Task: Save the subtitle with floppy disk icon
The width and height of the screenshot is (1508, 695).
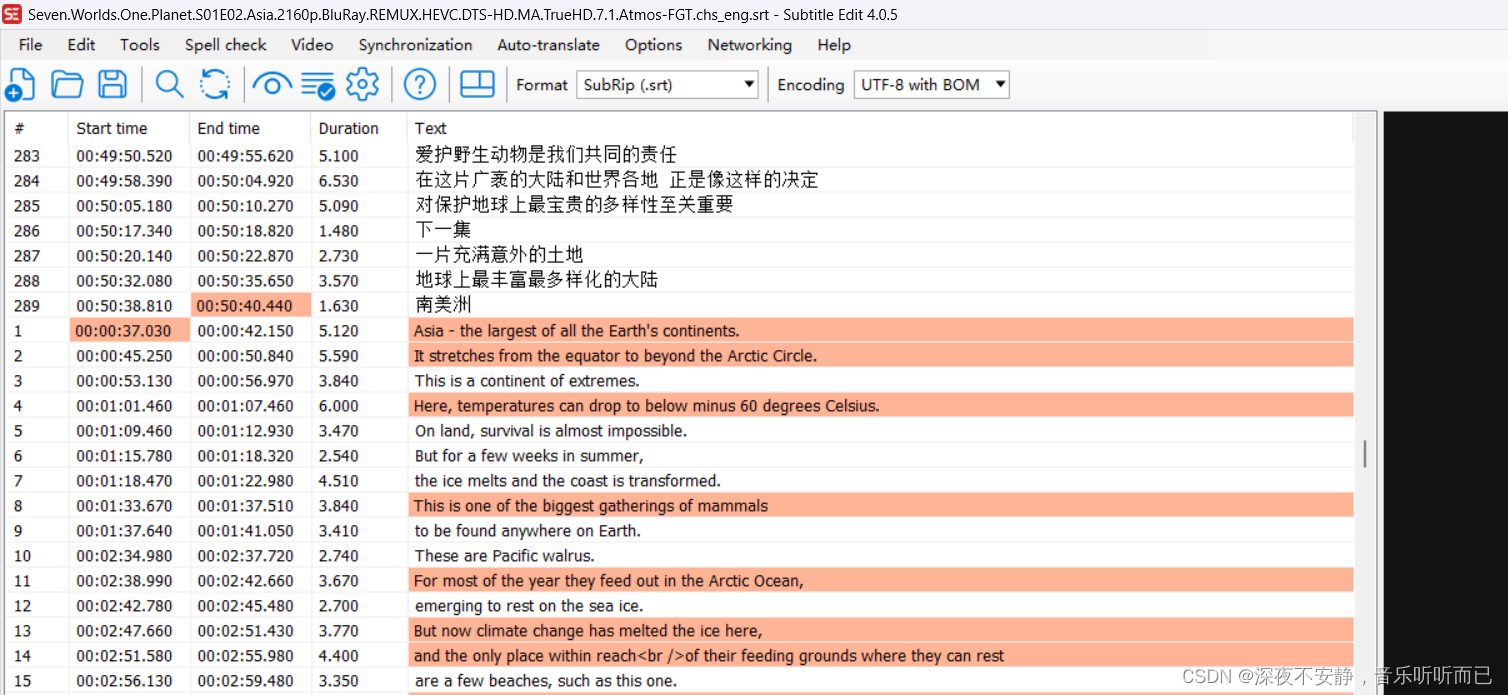Action: coord(112,85)
